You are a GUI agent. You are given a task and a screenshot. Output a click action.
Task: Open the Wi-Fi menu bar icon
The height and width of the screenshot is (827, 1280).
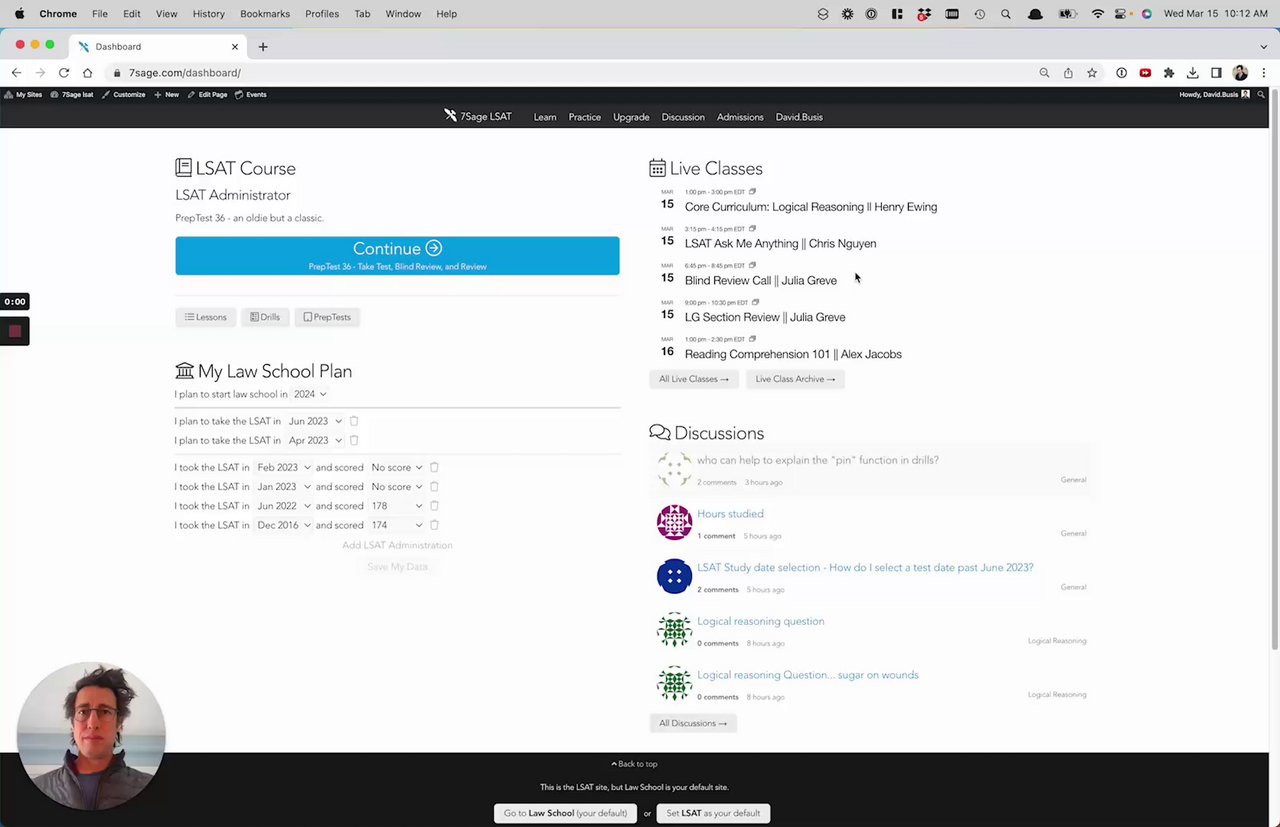[1098, 14]
